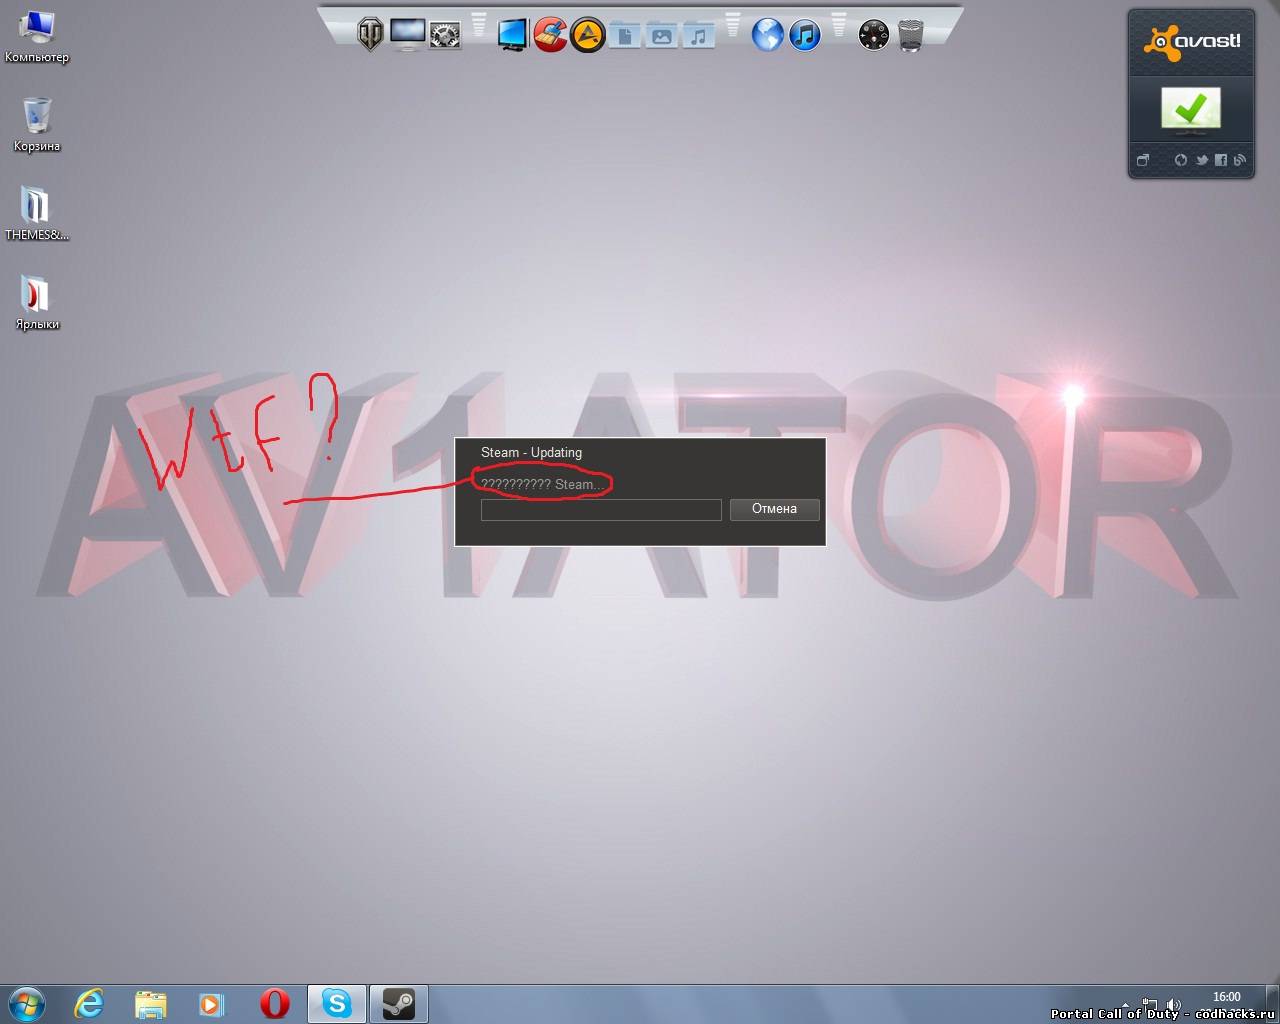This screenshot has width=1280, height=1024.
Task: Click the '?????????? Steam...' status text
Action: click(542, 484)
